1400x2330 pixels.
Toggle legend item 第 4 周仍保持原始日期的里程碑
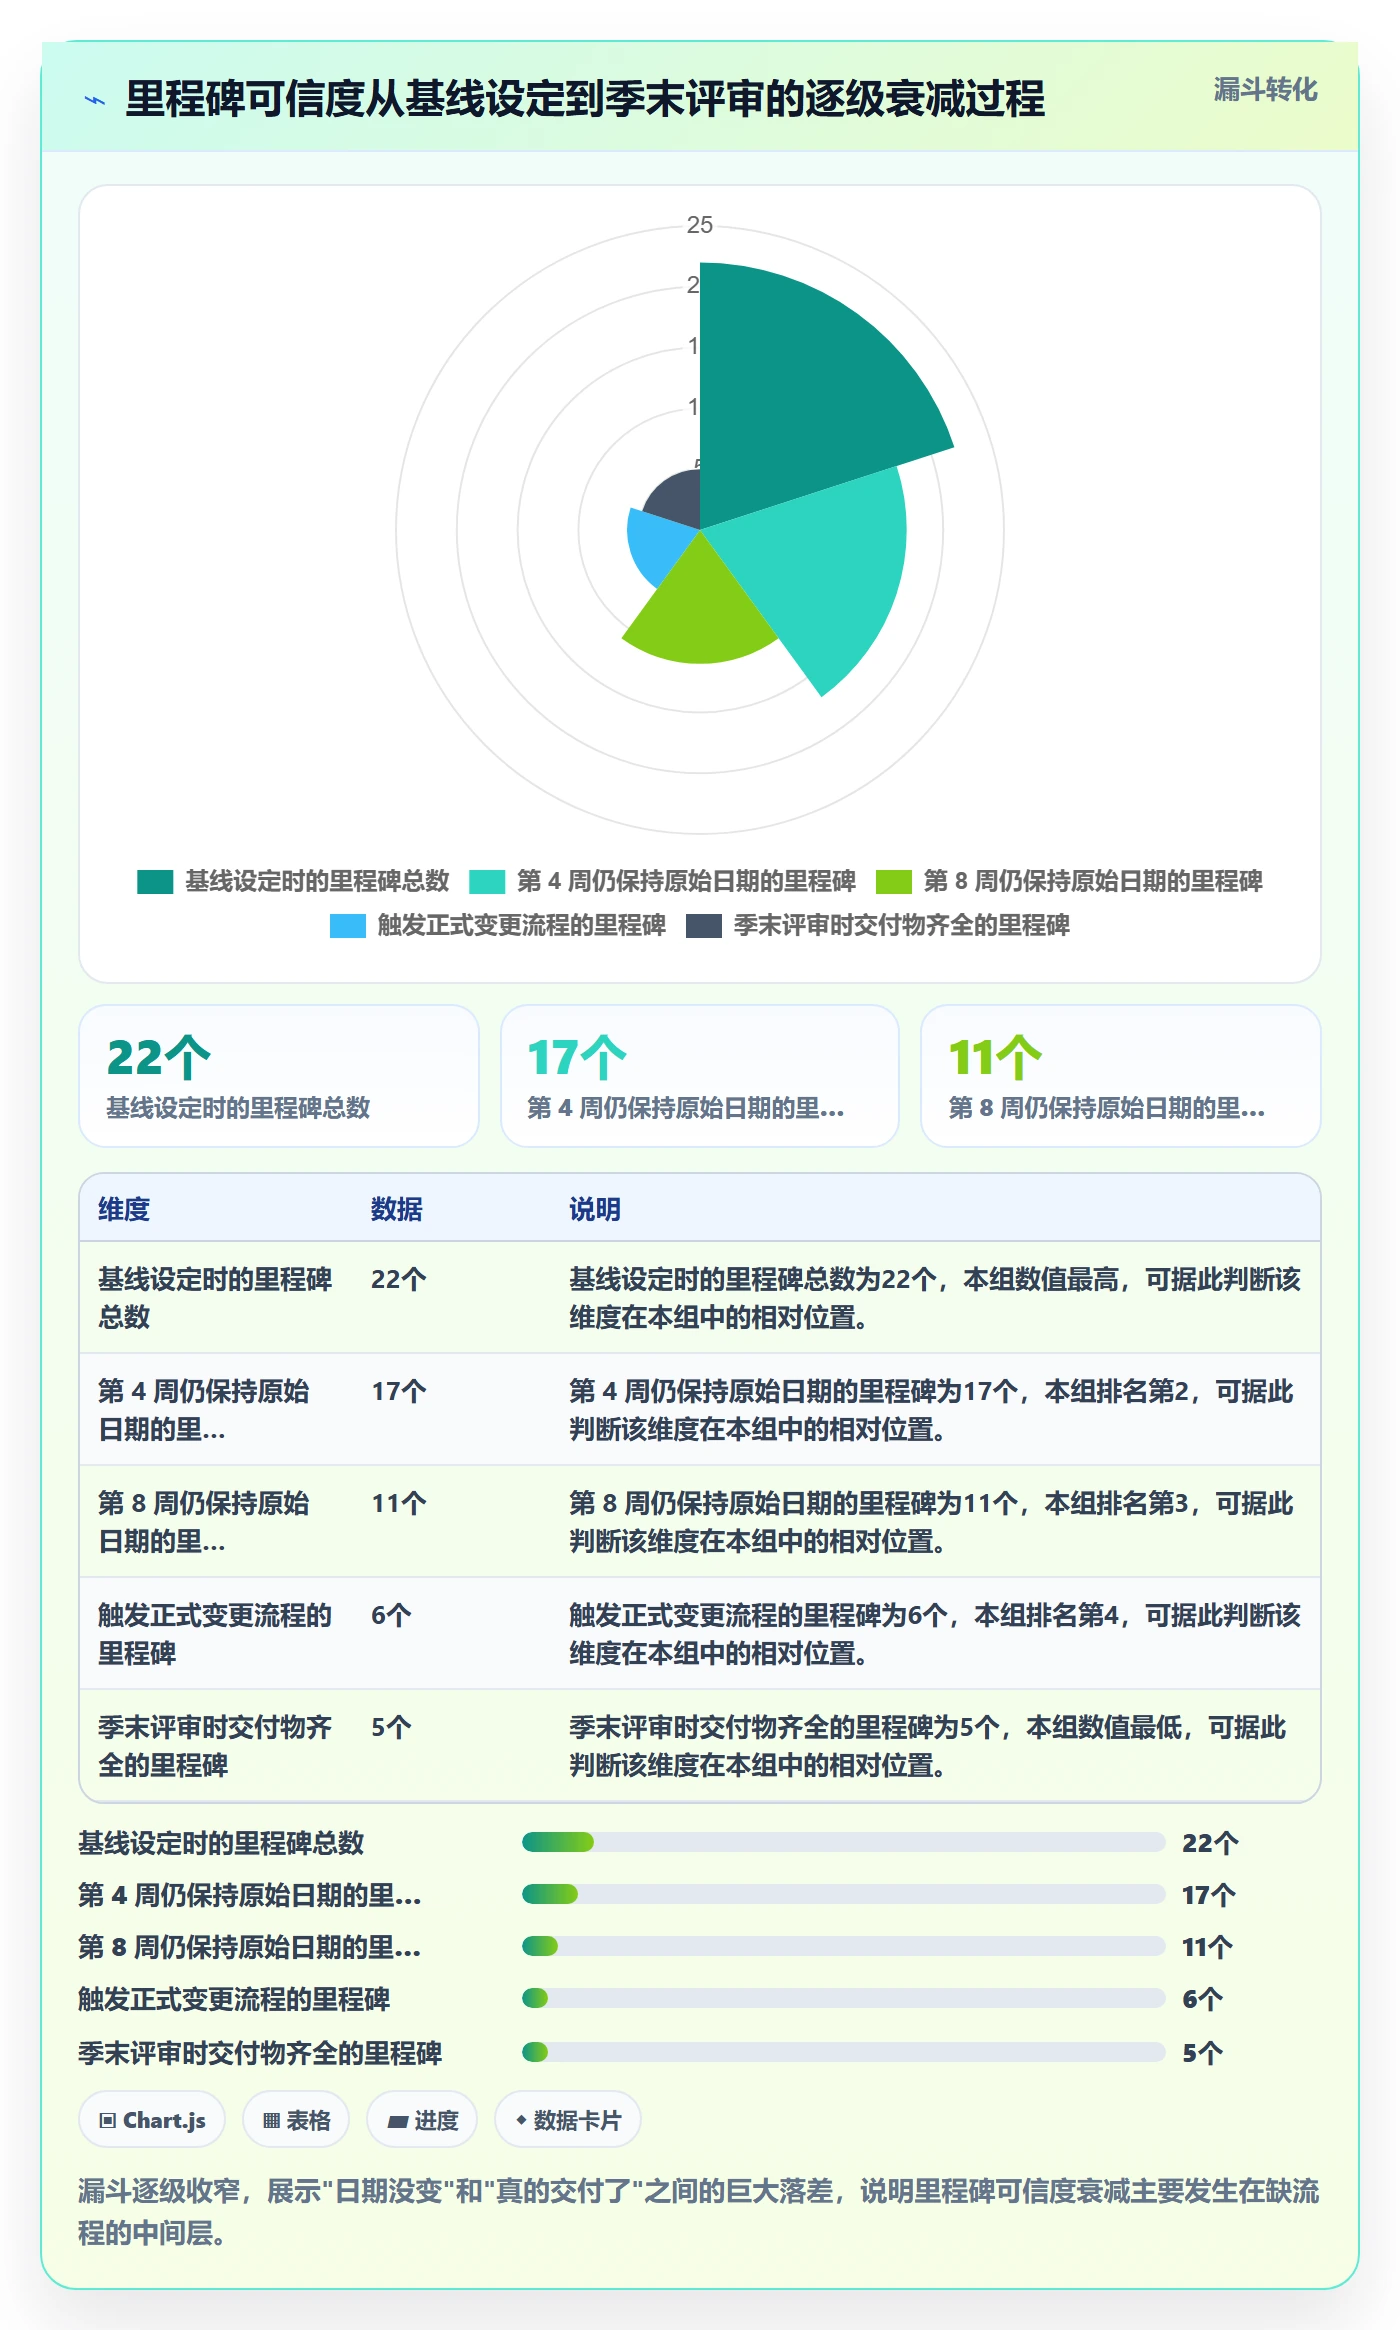(x=662, y=881)
